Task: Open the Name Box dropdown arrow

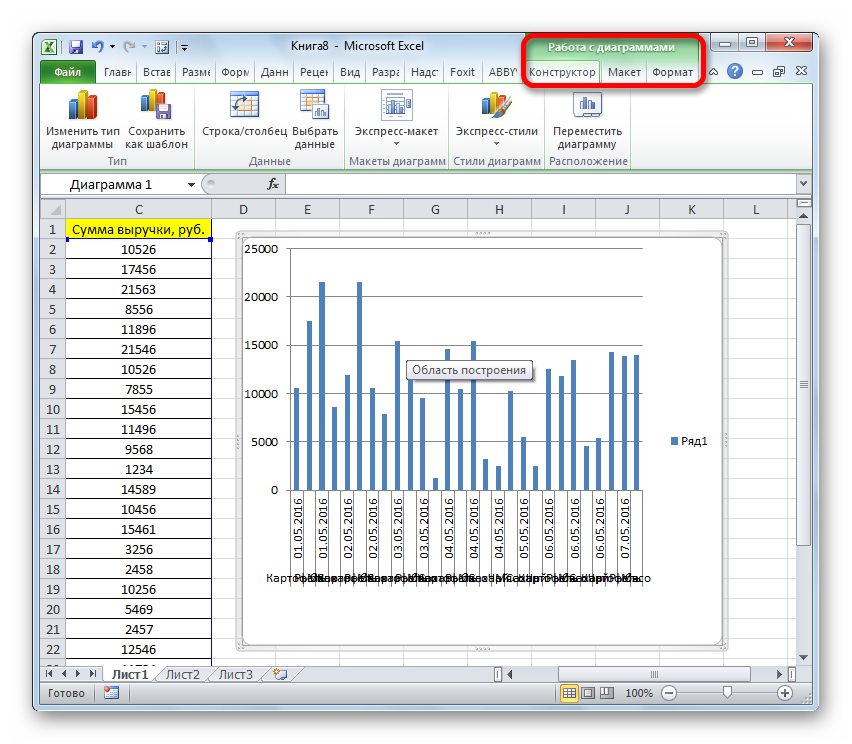Action: (x=191, y=185)
